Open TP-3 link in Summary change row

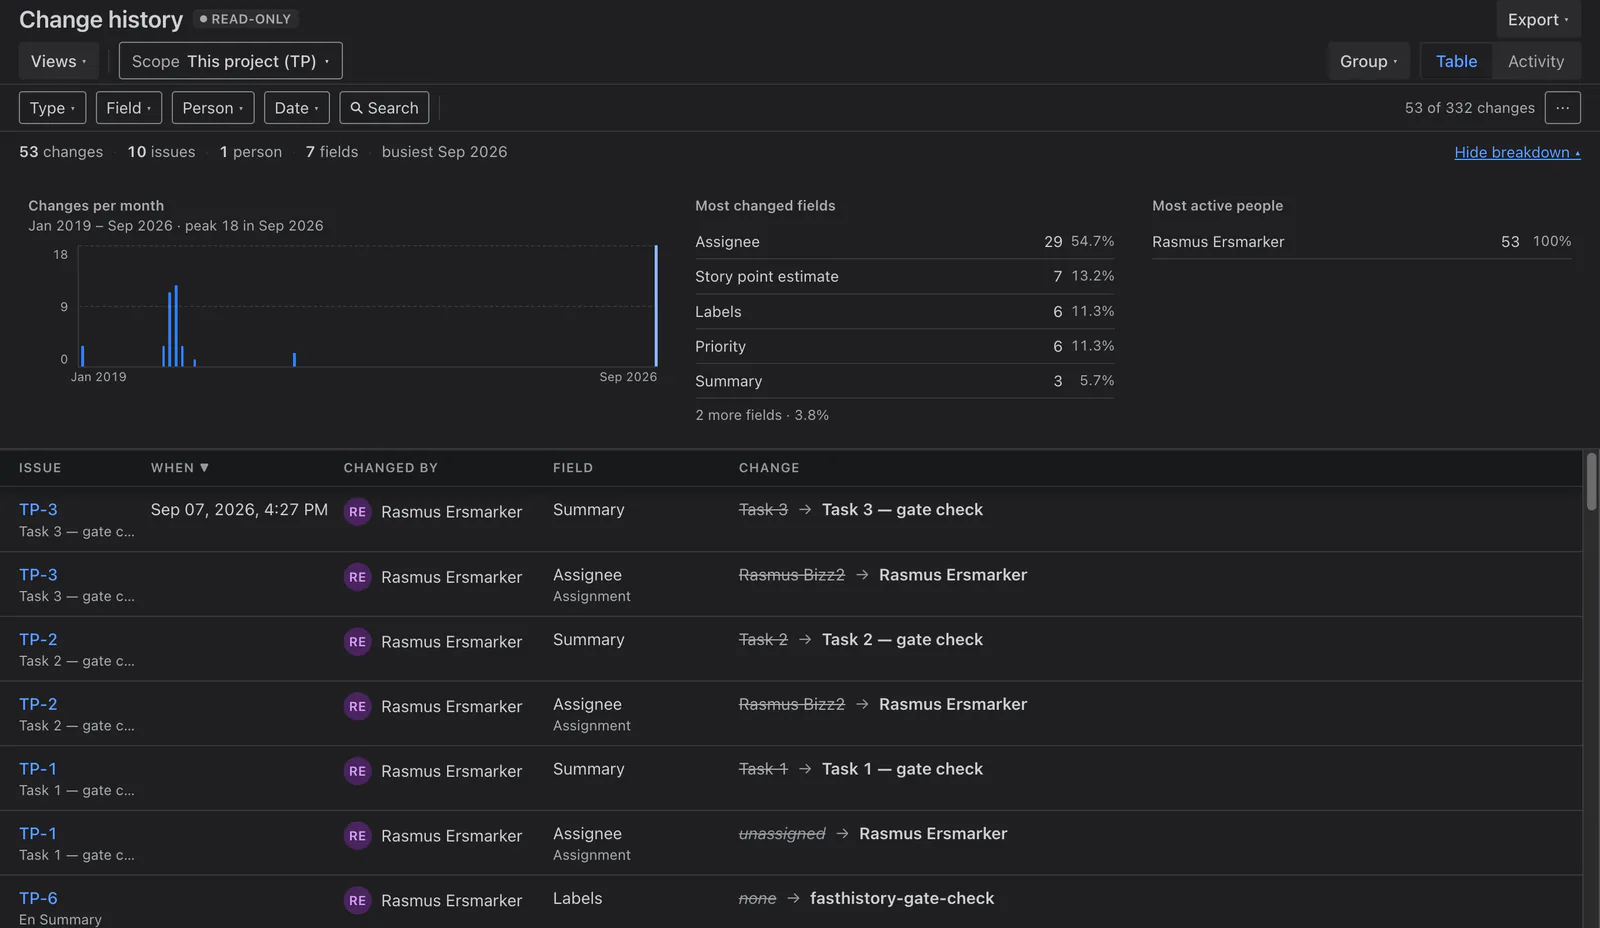click(x=38, y=509)
